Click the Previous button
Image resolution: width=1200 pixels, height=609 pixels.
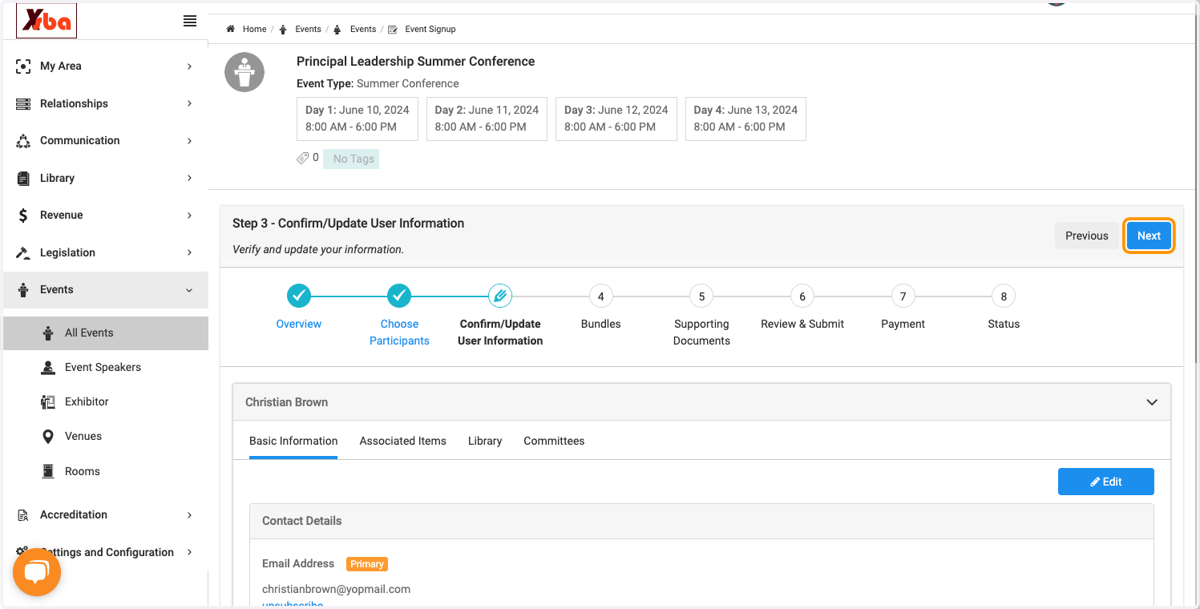pyautogui.click(x=1087, y=236)
